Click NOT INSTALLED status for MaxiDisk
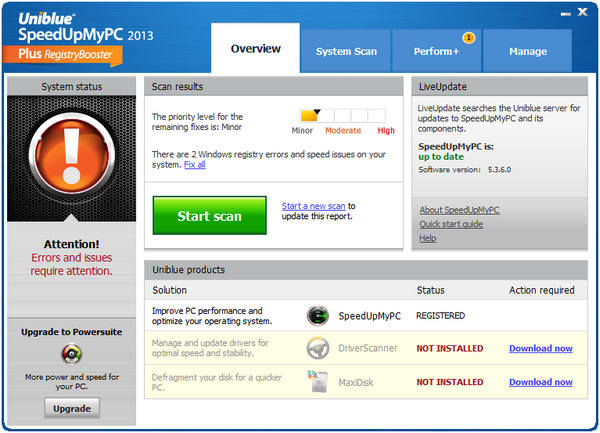 (450, 382)
